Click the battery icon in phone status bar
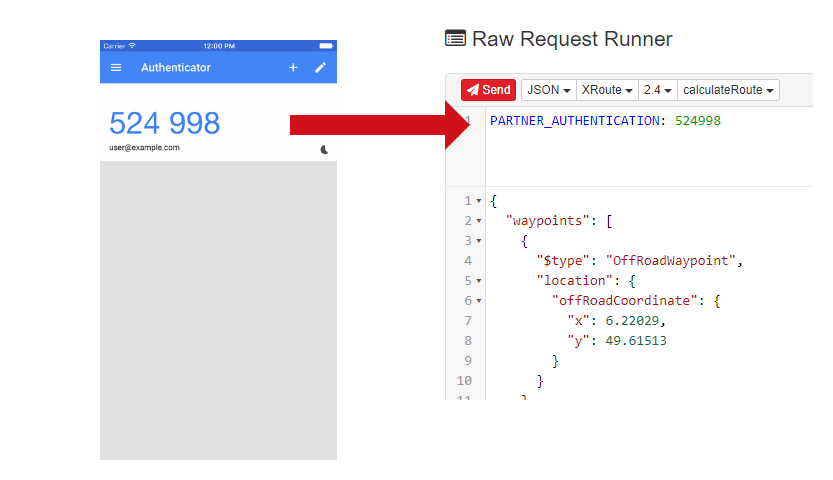Viewport: 833px width, 480px height. point(325,46)
